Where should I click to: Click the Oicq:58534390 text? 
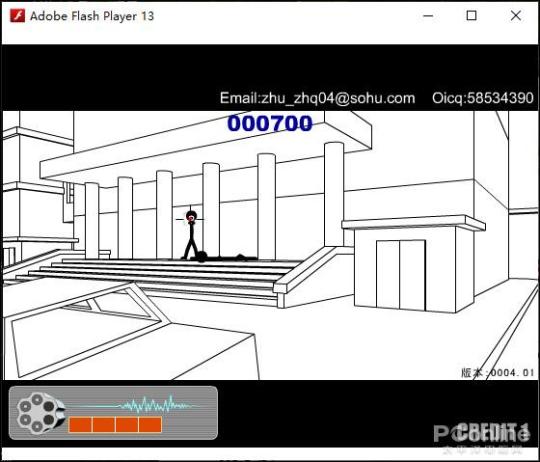[x=483, y=98]
